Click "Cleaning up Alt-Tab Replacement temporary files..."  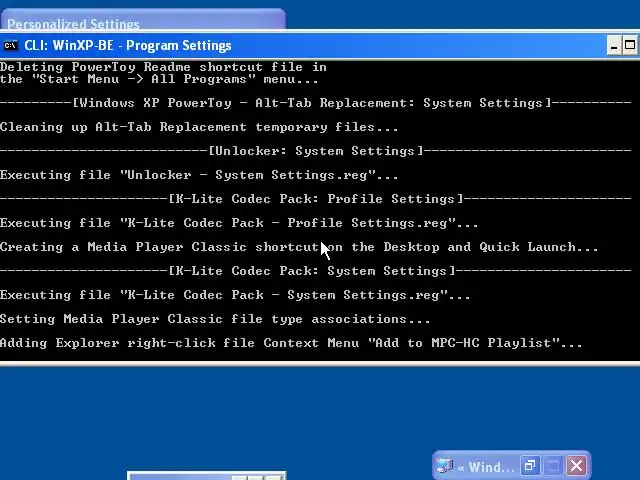coord(199,127)
